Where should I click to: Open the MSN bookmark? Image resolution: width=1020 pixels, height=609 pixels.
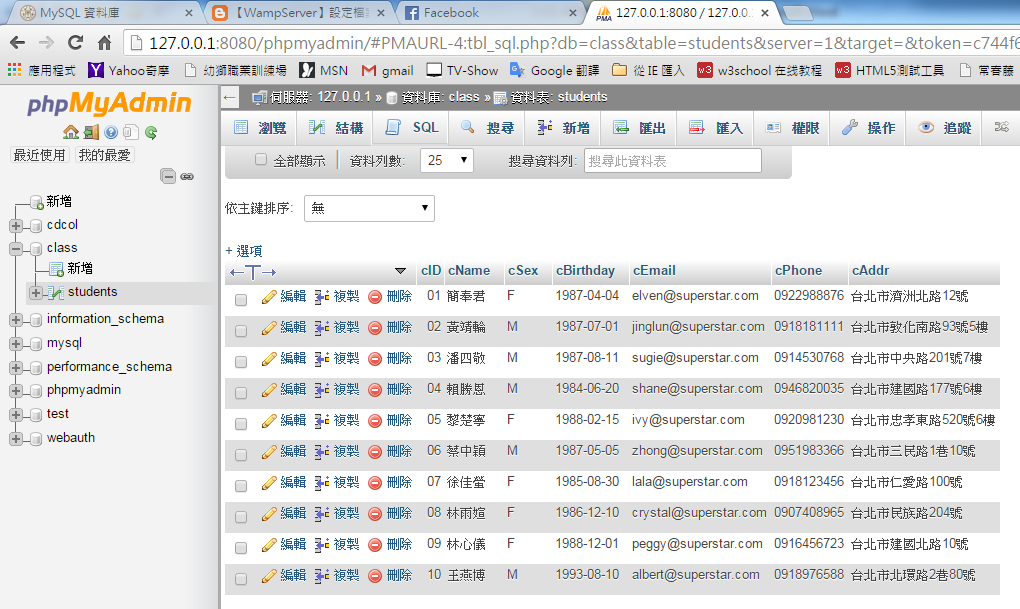[323, 70]
